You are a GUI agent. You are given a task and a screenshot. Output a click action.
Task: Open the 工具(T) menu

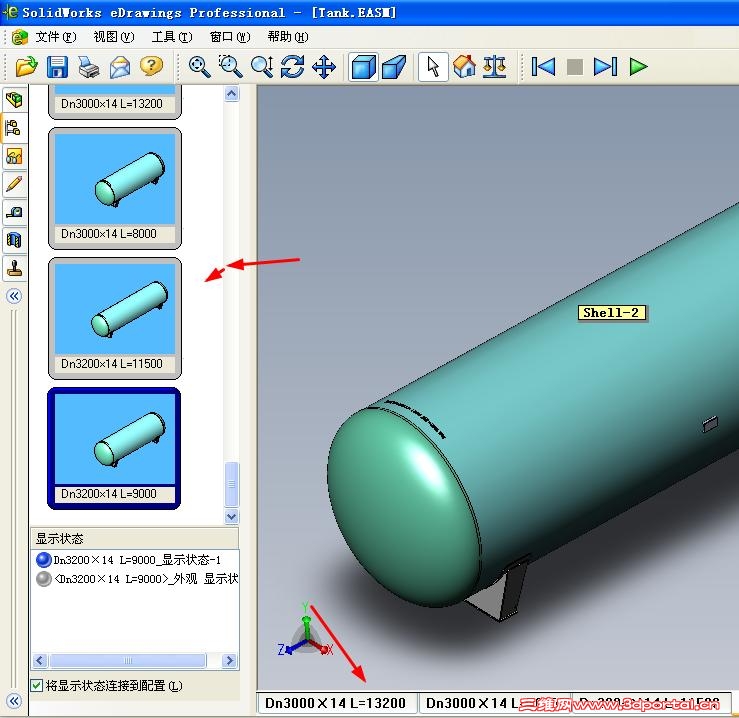pos(172,37)
